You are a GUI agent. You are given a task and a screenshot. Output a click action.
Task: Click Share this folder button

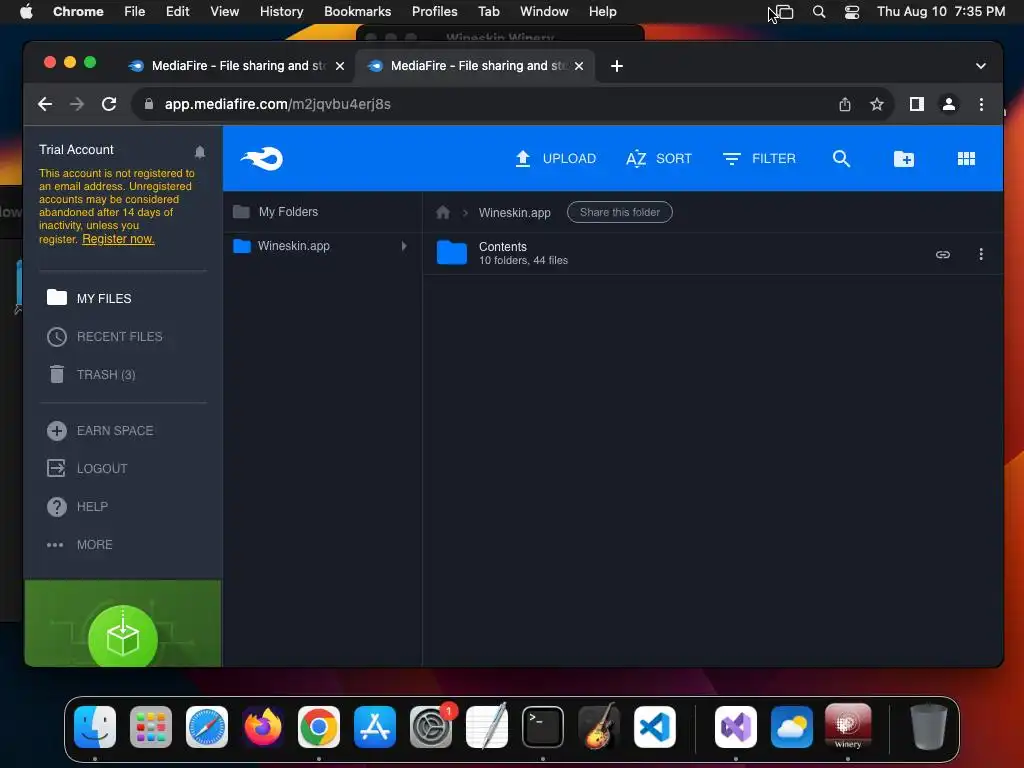click(x=620, y=212)
